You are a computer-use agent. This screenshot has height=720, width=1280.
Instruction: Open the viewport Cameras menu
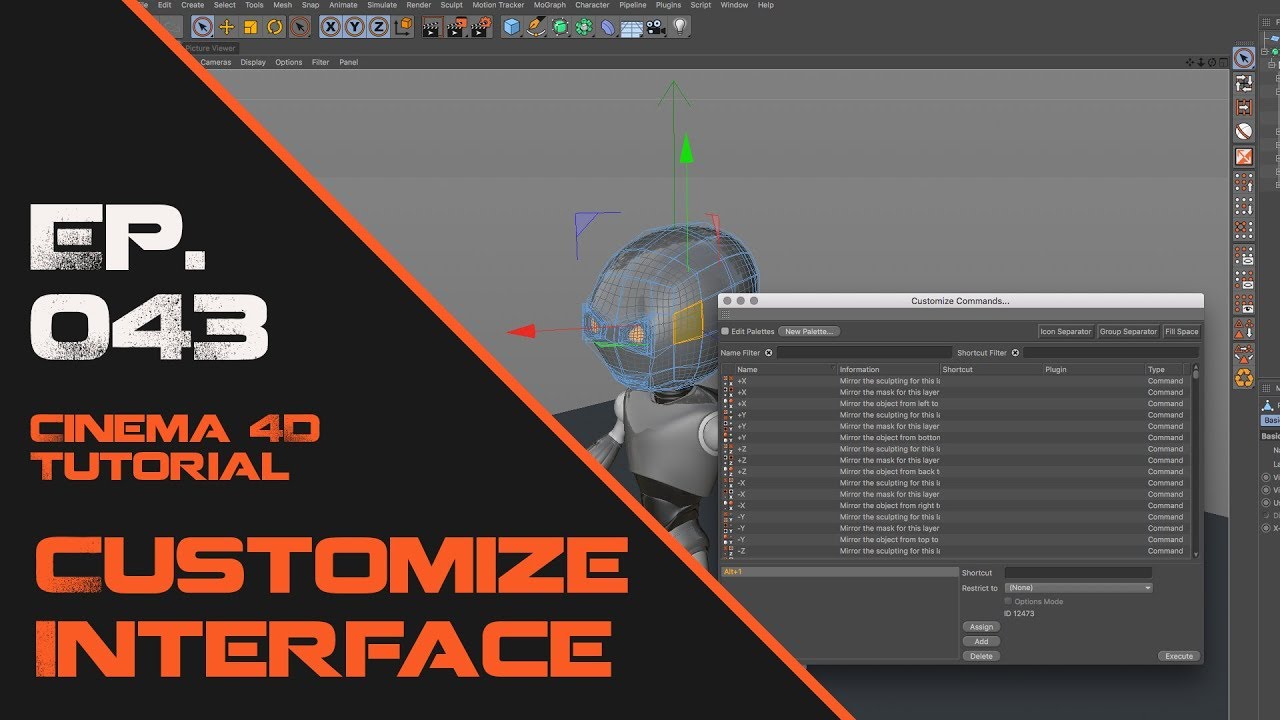tap(215, 62)
